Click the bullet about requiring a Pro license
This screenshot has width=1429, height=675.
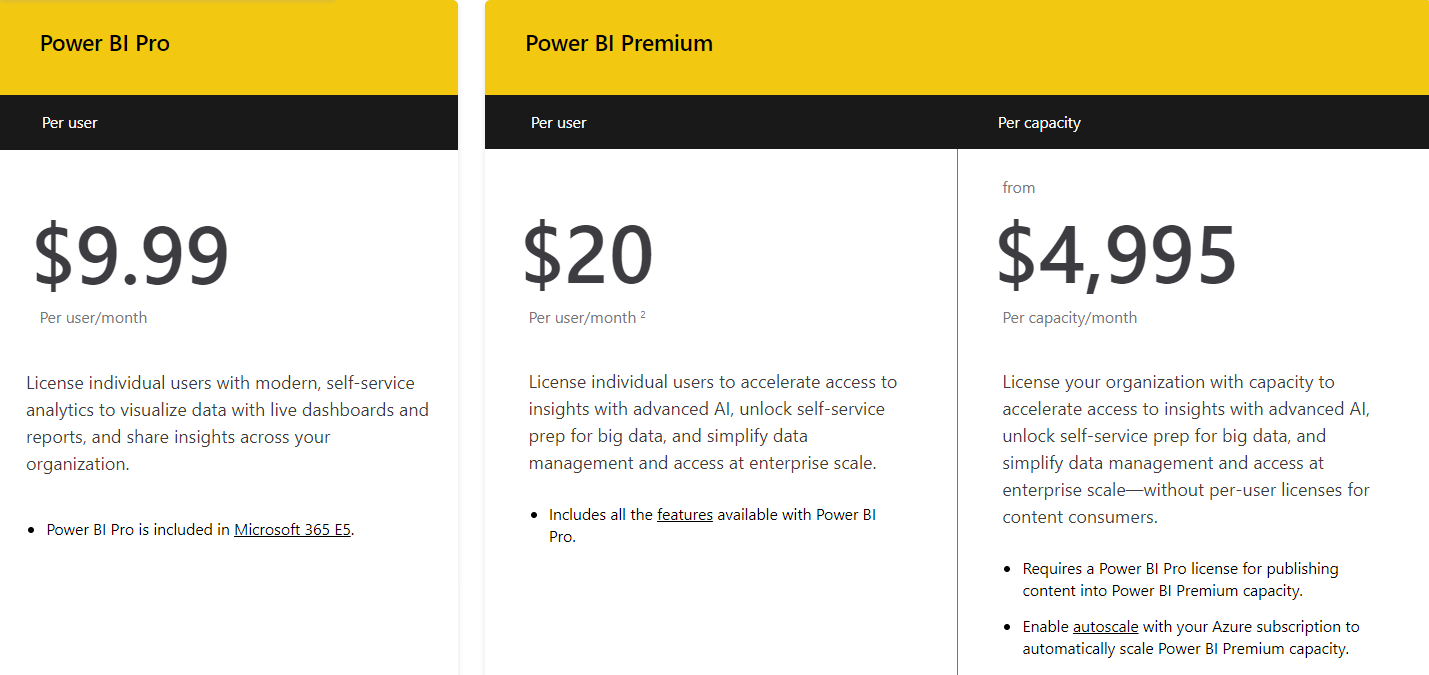1180,579
